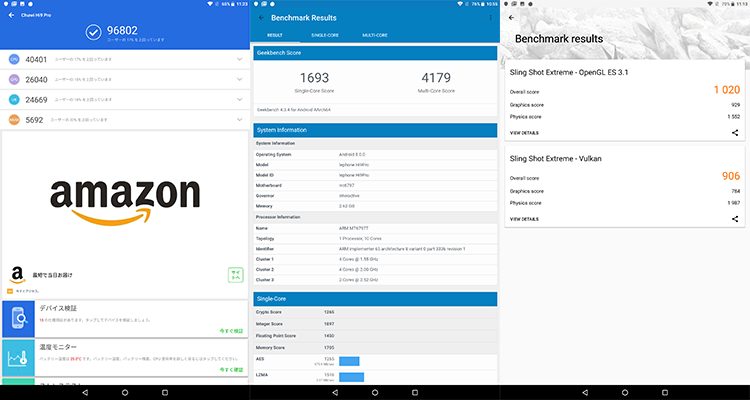750x400 pixels.
Task: Open the 温度モニター thermometer icon tile
Action: (18, 358)
